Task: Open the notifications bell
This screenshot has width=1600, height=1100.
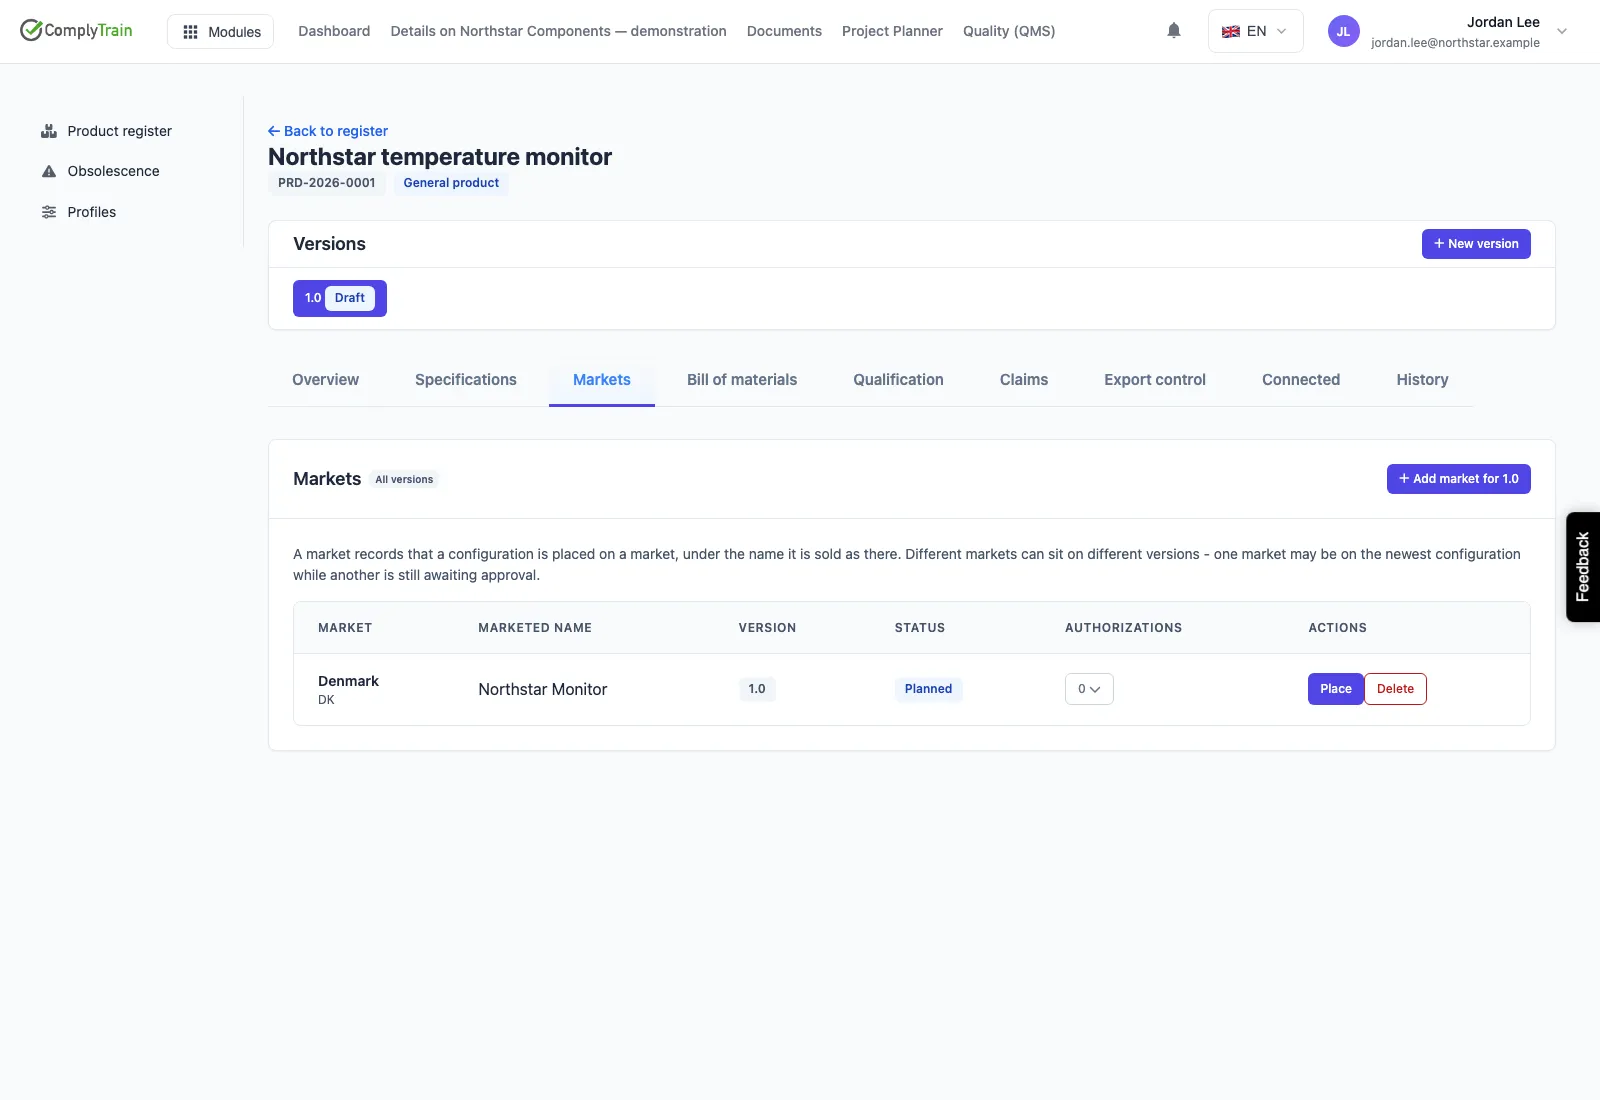Action: click(1174, 31)
